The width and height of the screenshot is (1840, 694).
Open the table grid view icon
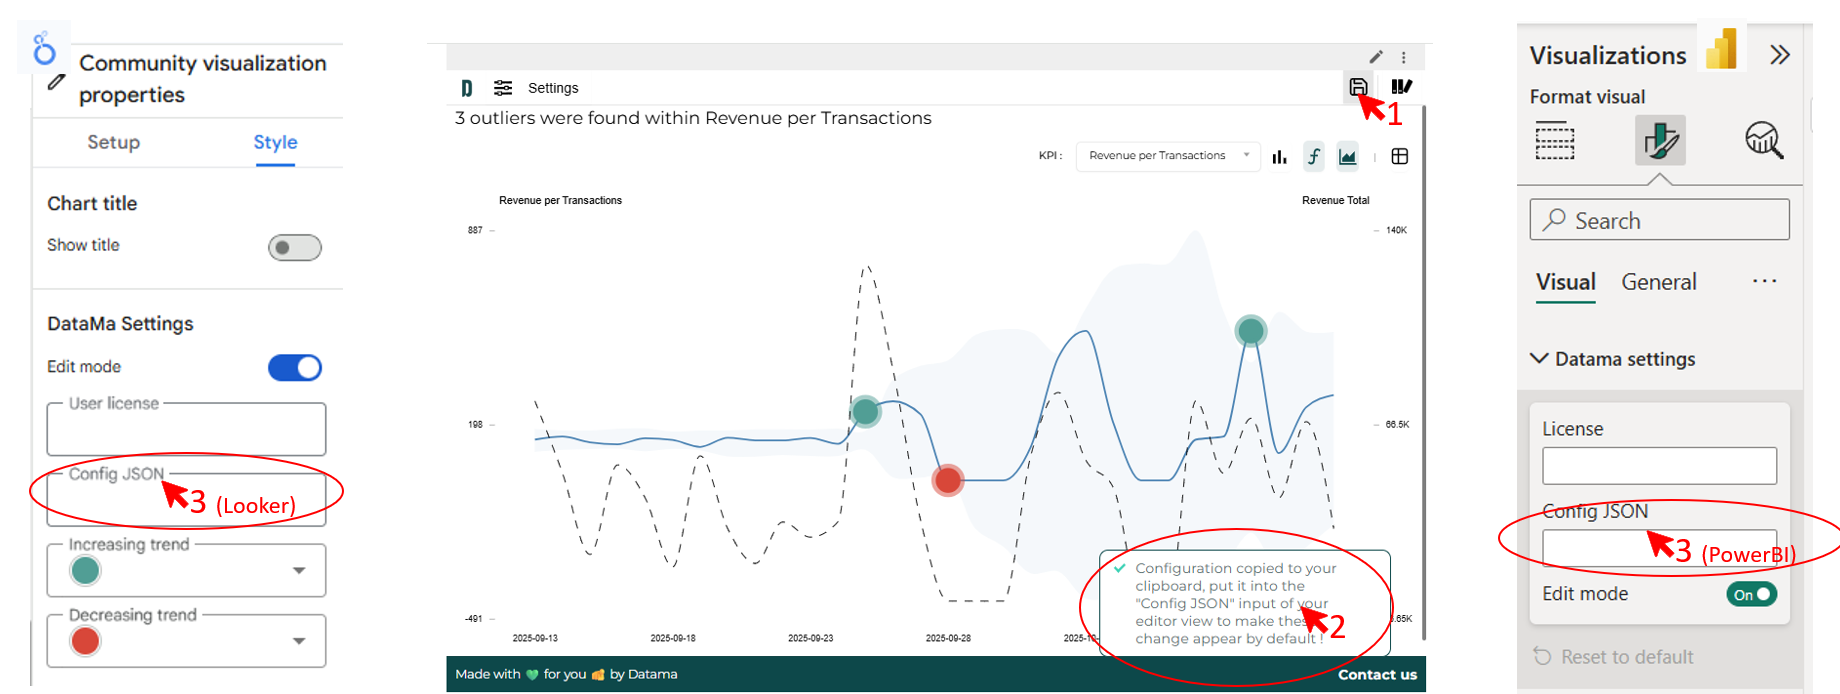(1400, 157)
